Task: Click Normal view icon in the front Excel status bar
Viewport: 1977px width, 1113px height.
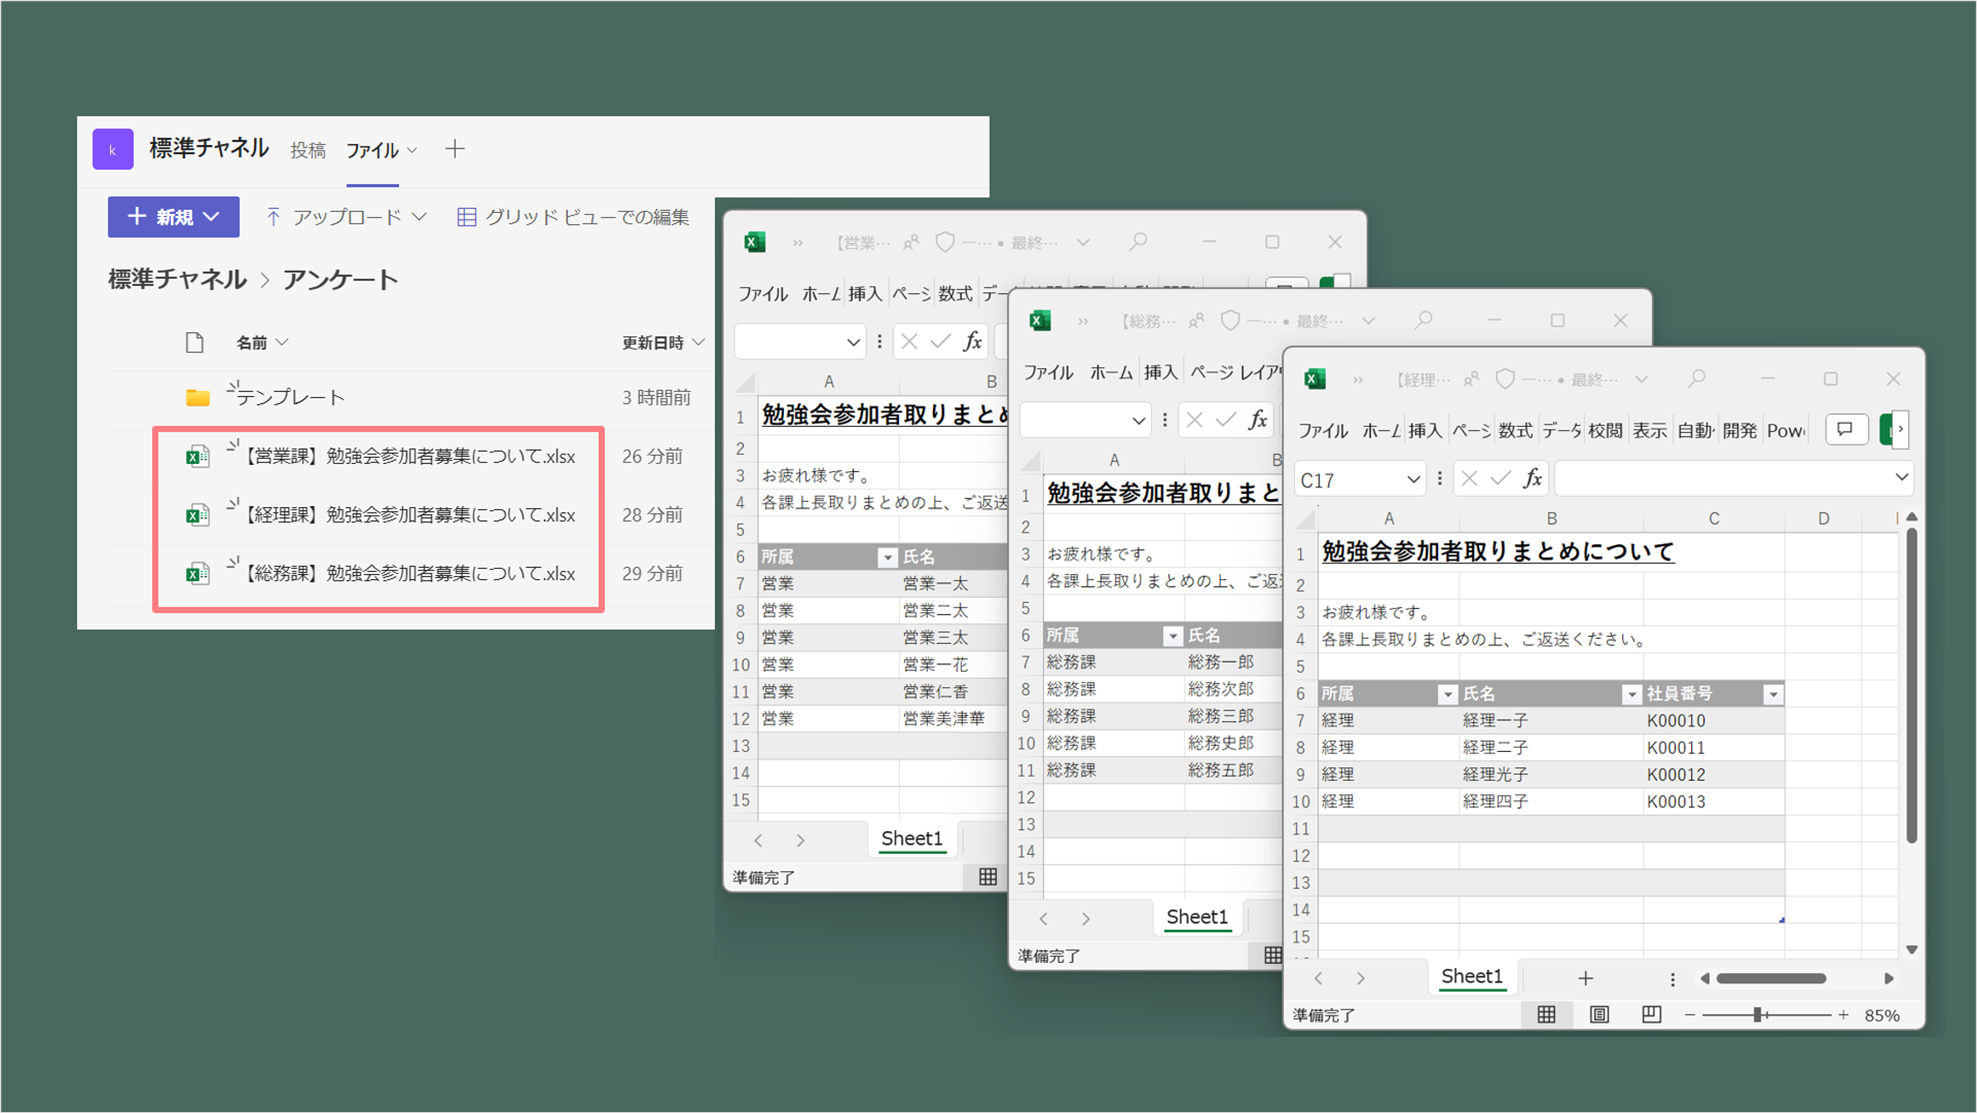Action: click(1546, 1015)
